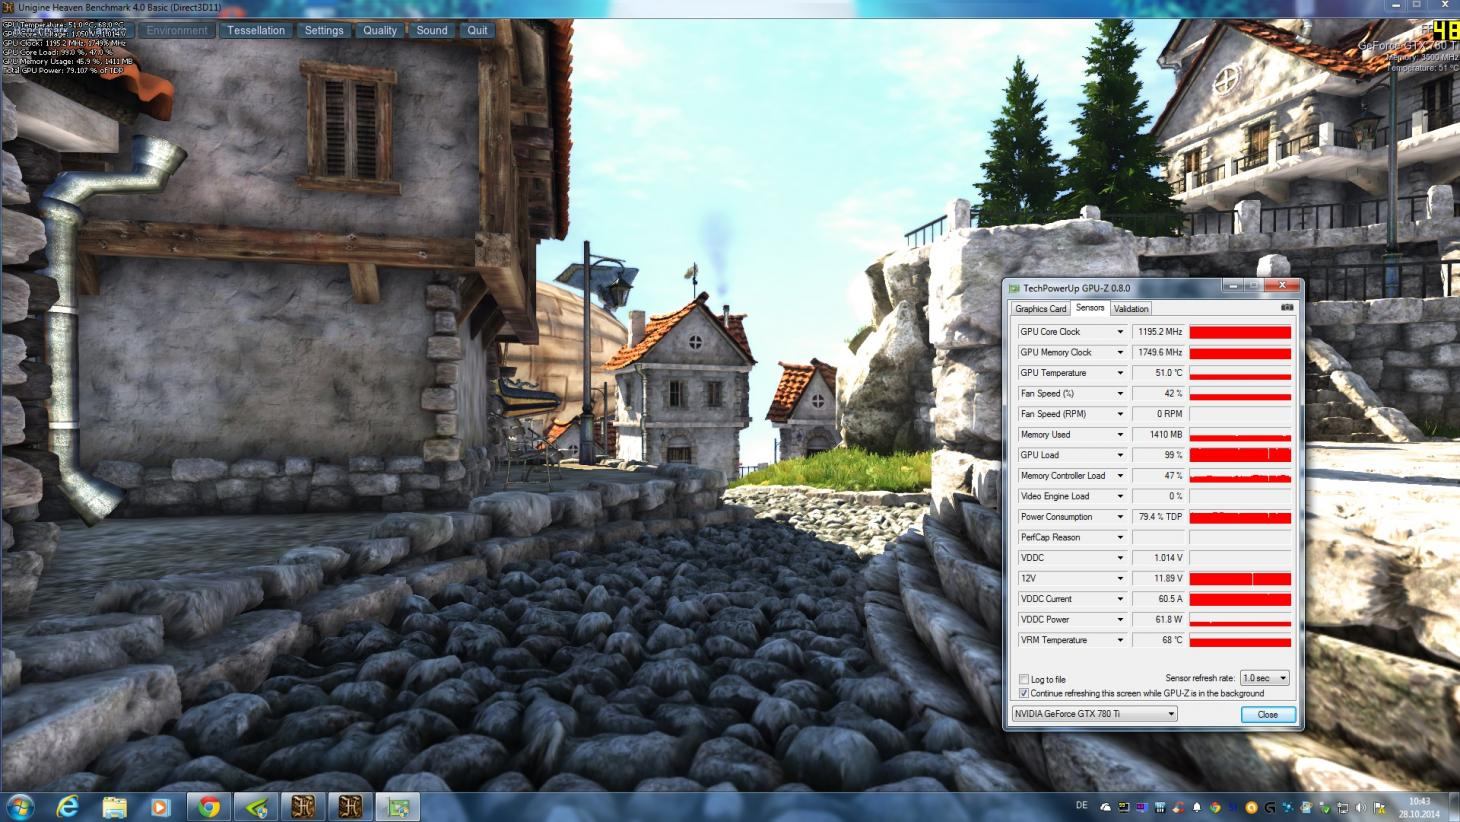Open the Logitech G tray icon
Viewport: 1460px width, 822px height.
(1269, 807)
